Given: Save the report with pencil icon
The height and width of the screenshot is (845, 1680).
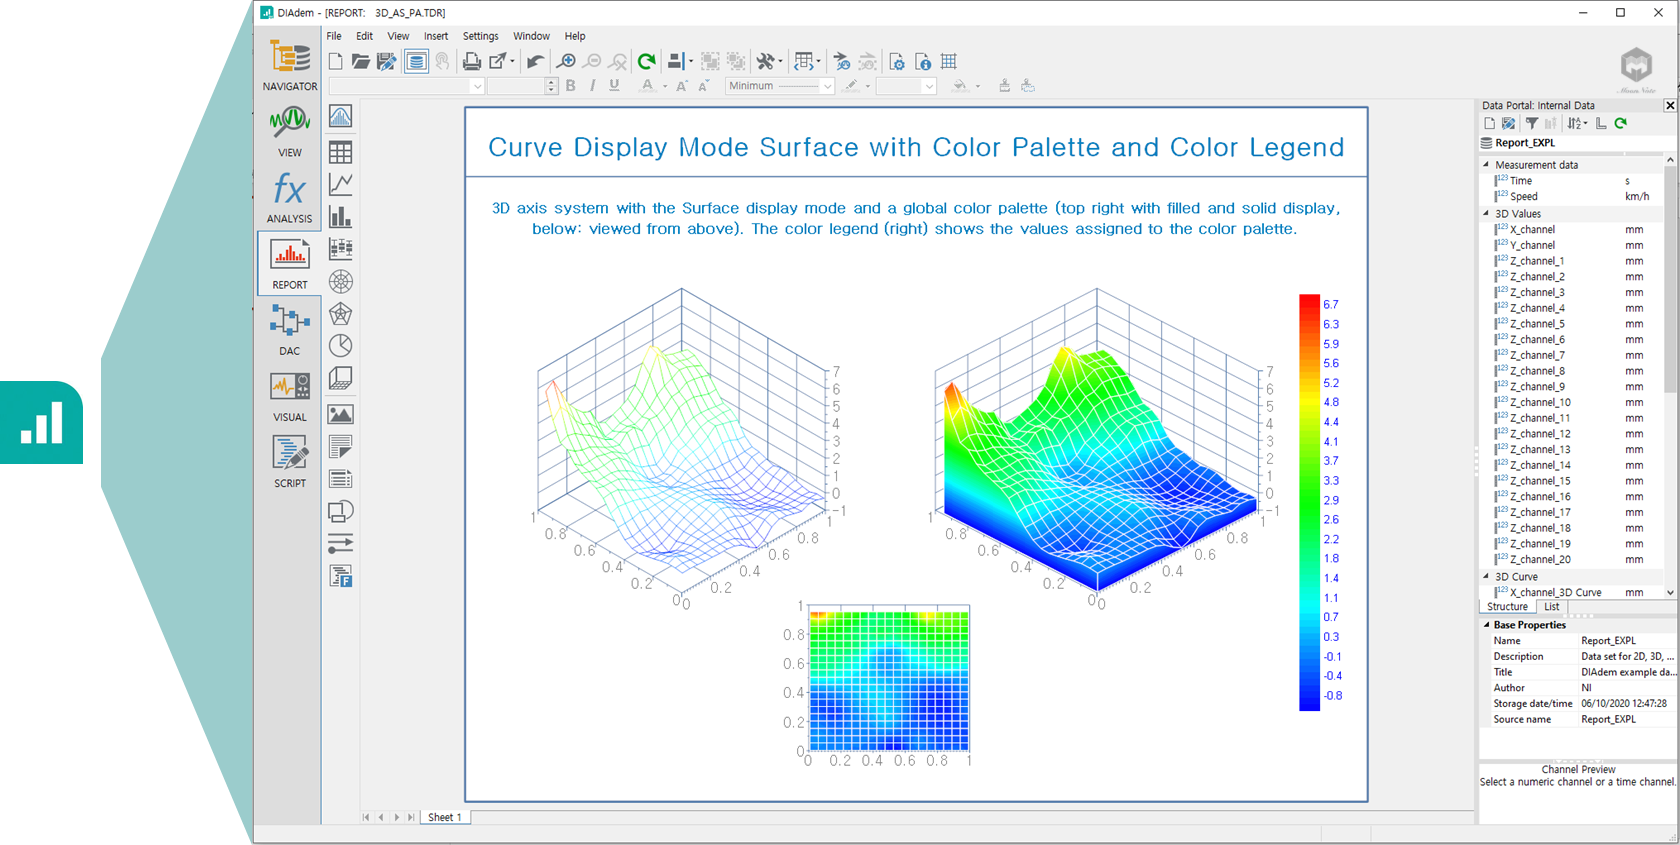Looking at the screenshot, I should pos(386,62).
